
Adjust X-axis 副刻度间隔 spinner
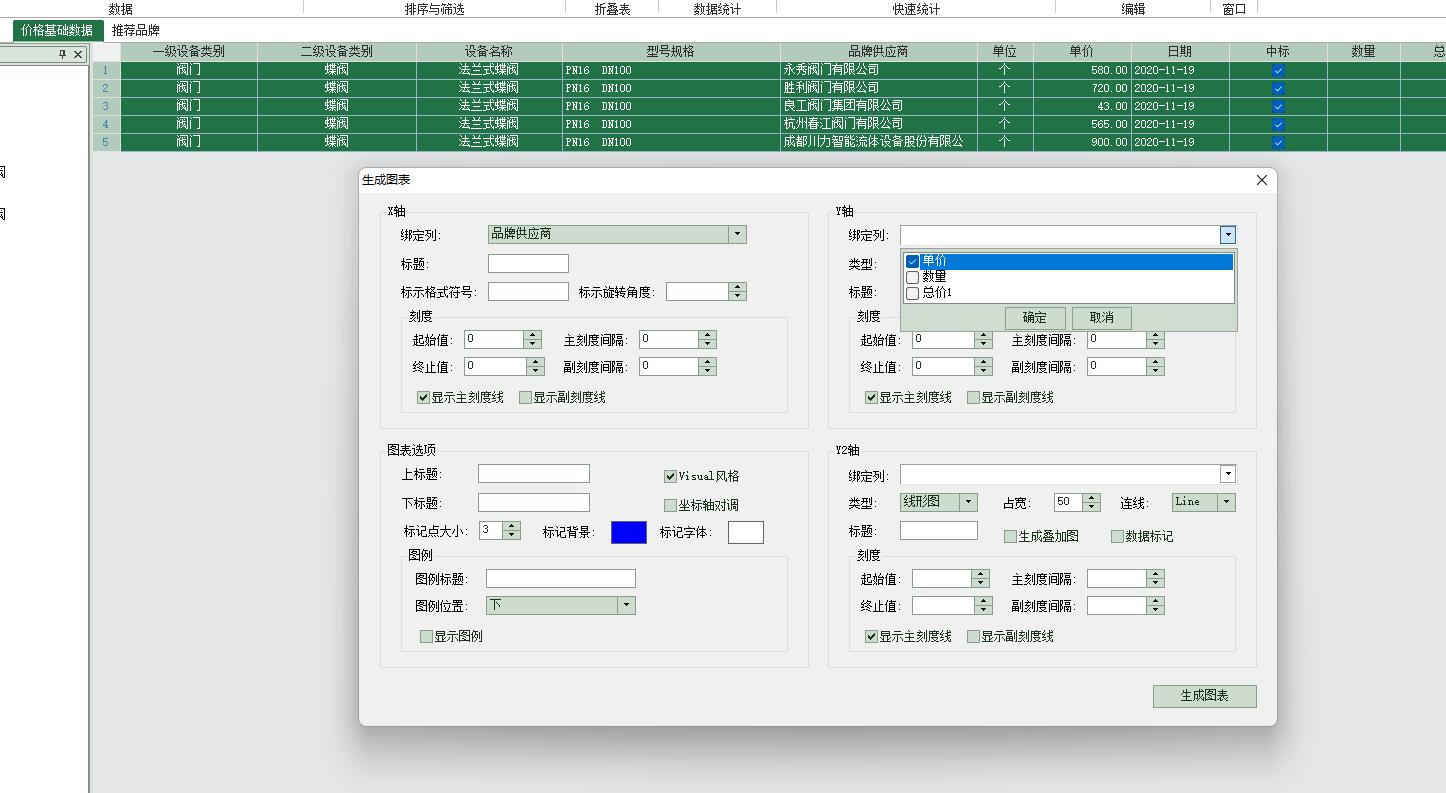708,367
